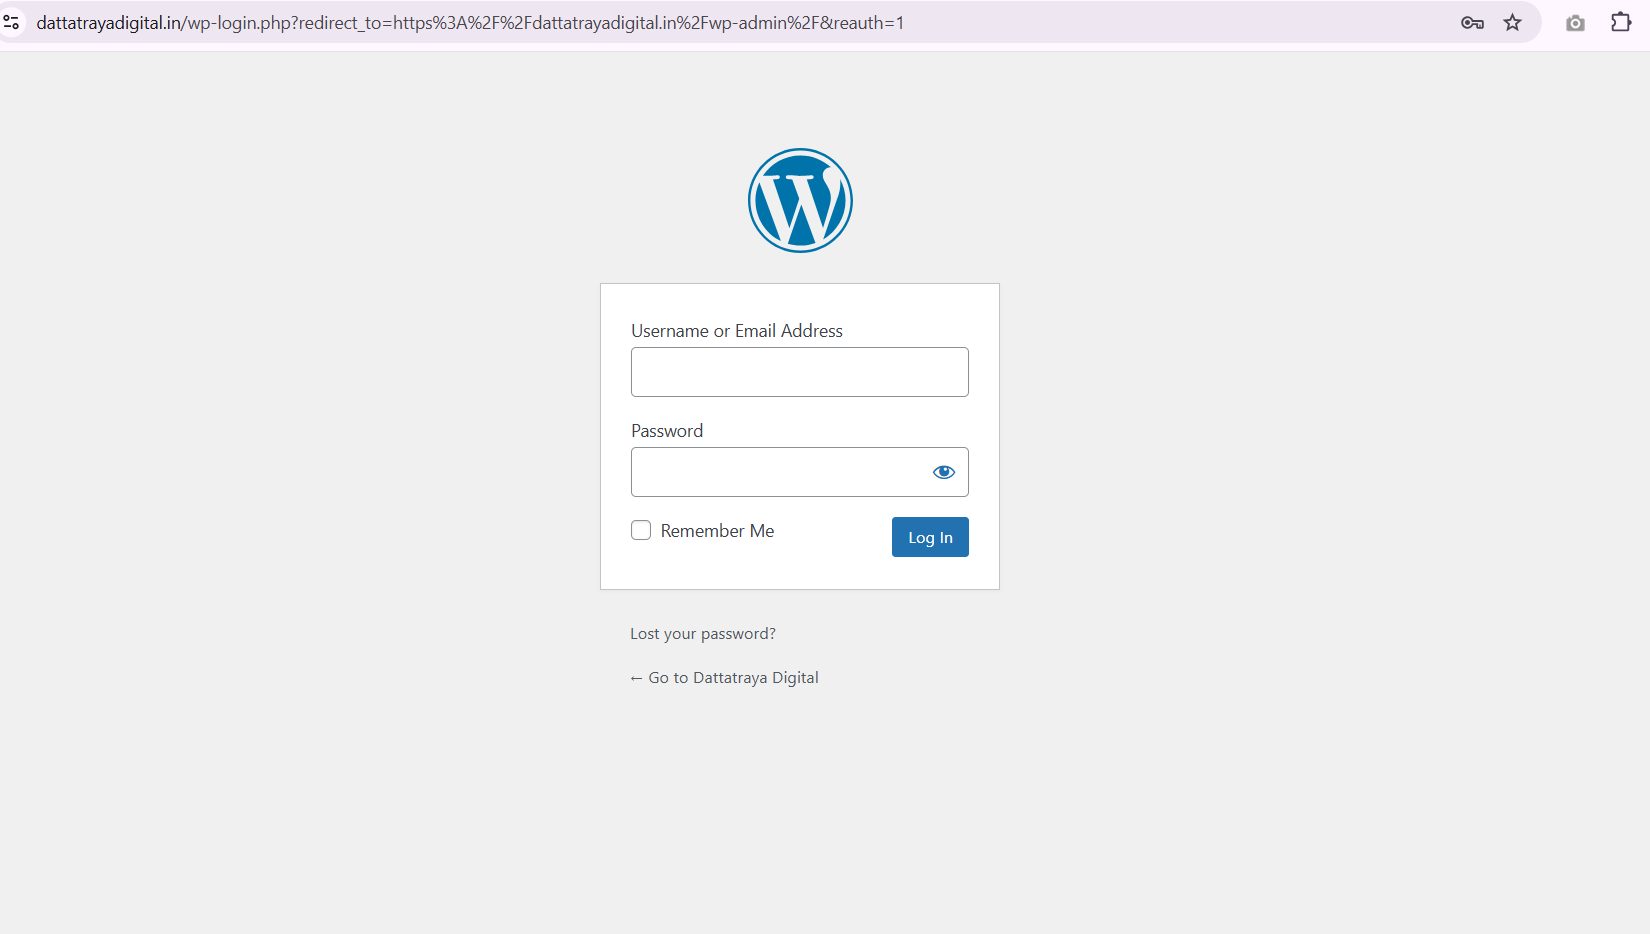Click the Username or Email Address field
Image resolution: width=1650 pixels, height=934 pixels.
coord(799,371)
